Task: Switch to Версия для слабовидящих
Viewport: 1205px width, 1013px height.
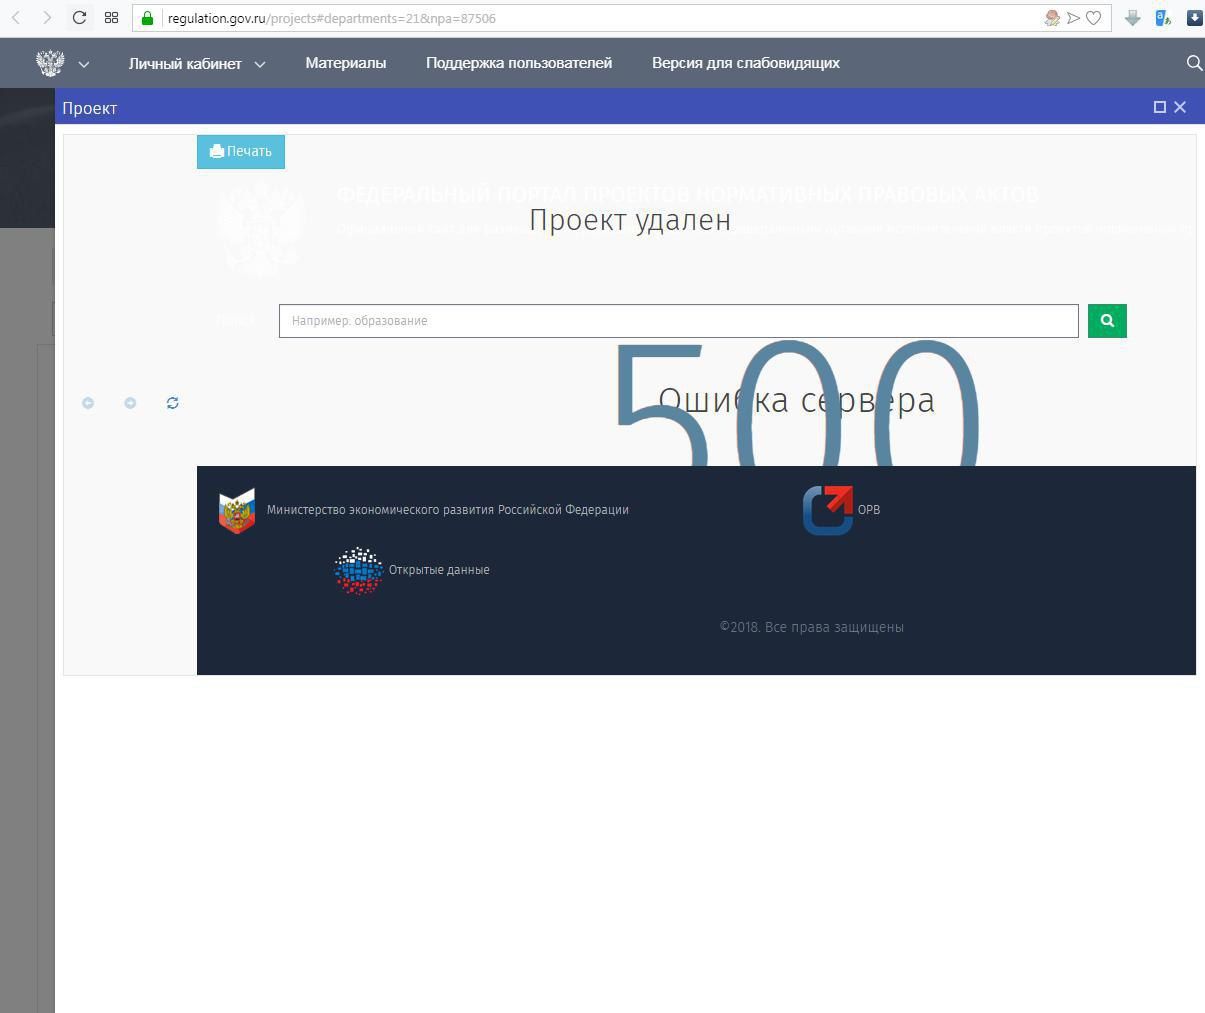Action: [746, 63]
